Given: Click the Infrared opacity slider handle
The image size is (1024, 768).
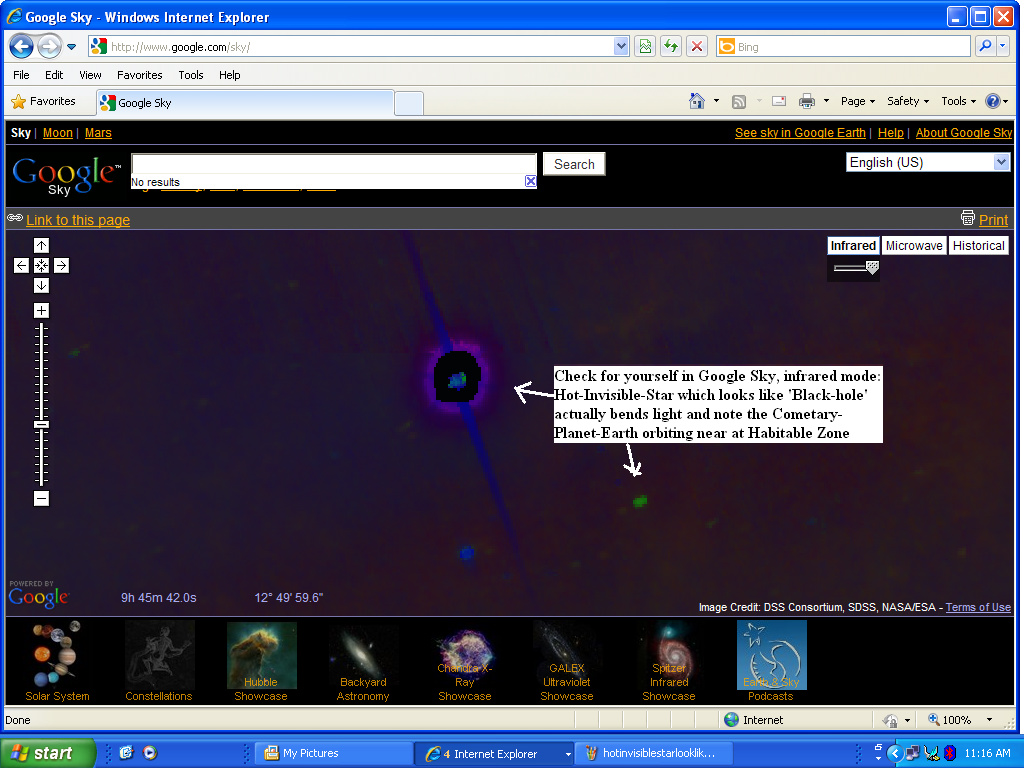Looking at the screenshot, I should [x=872, y=267].
